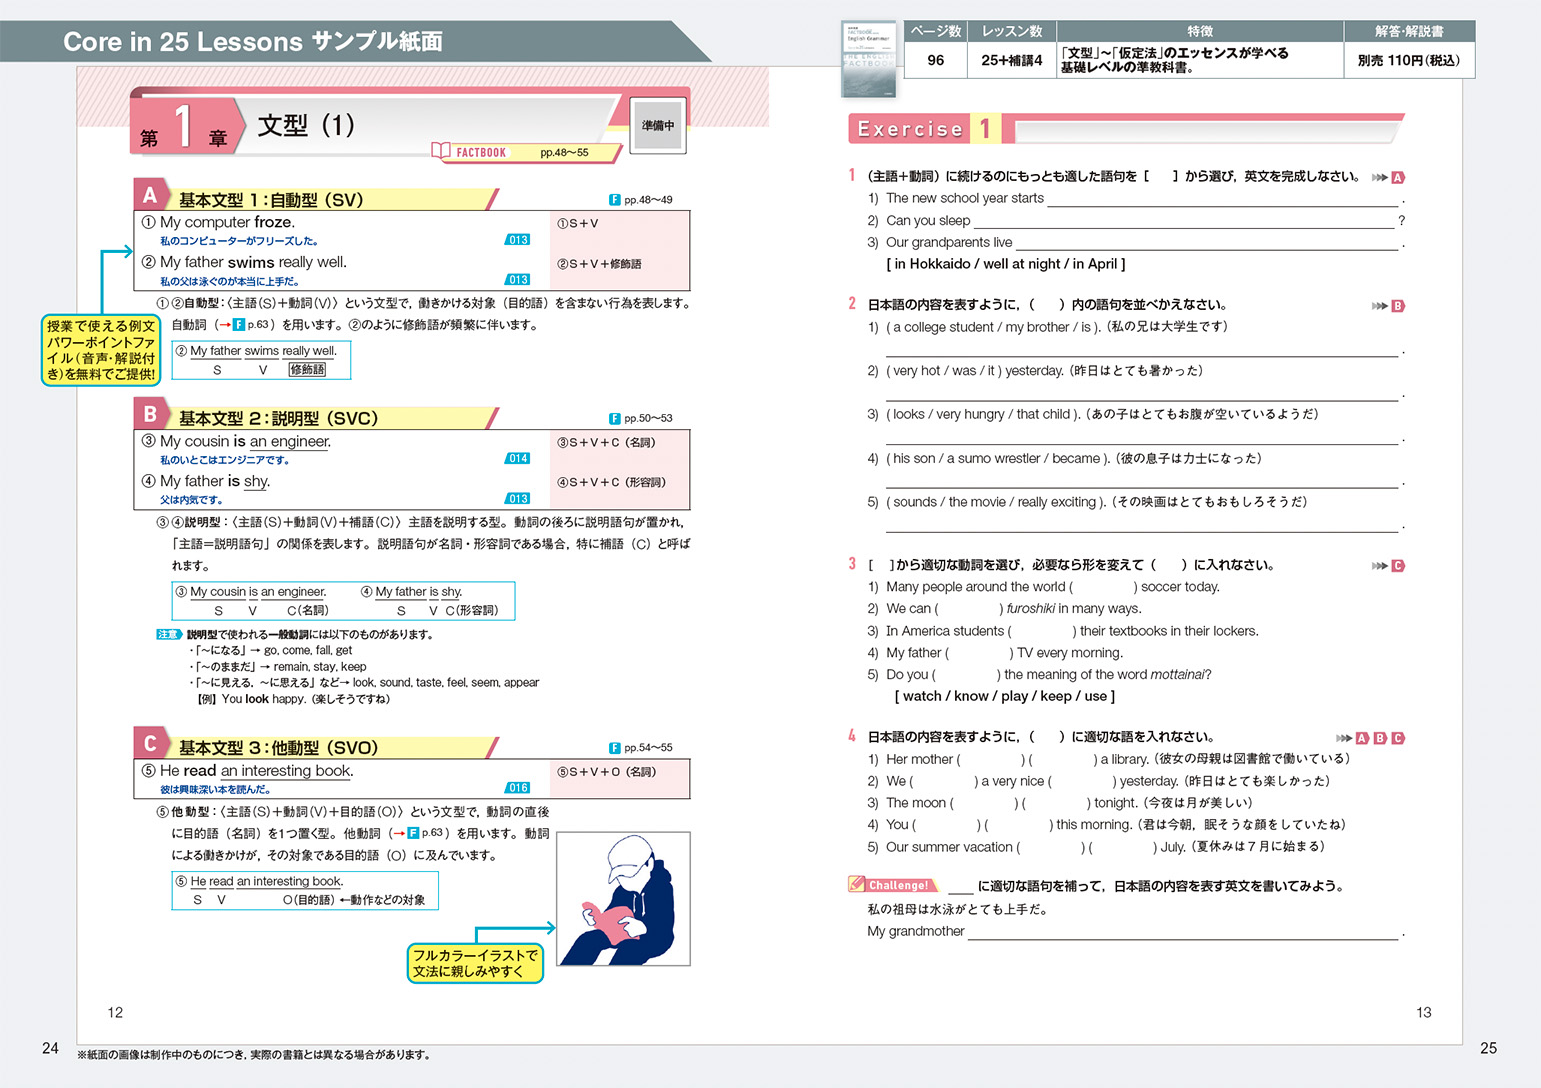Click the pink C reference badge in Exercise question 3
Screen dimensions: 1541x1088
coord(1398,566)
